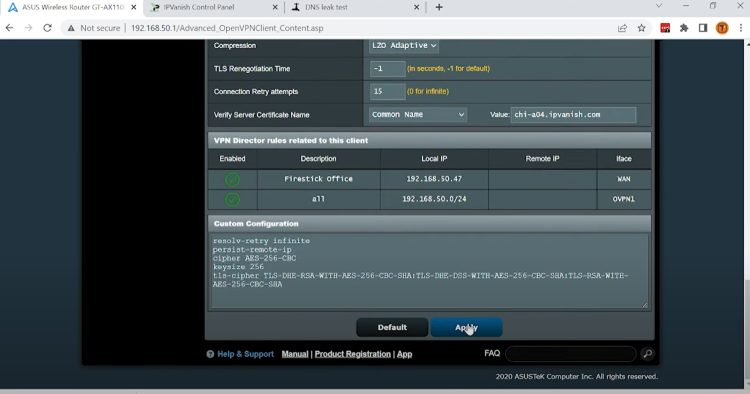Screen dimensions: 750x394
Task: Click the certificate Value field chi-a04.ipvanish.com
Action: click(x=573, y=115)
